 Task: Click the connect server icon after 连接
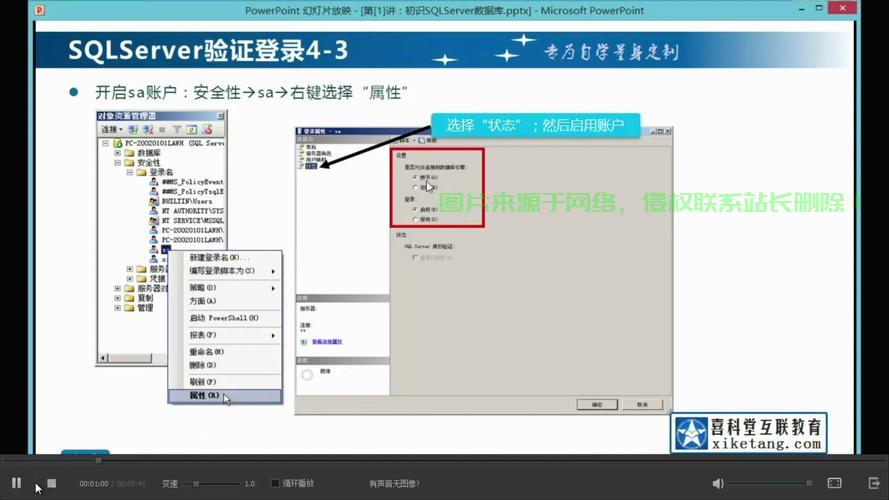point(133,130)
